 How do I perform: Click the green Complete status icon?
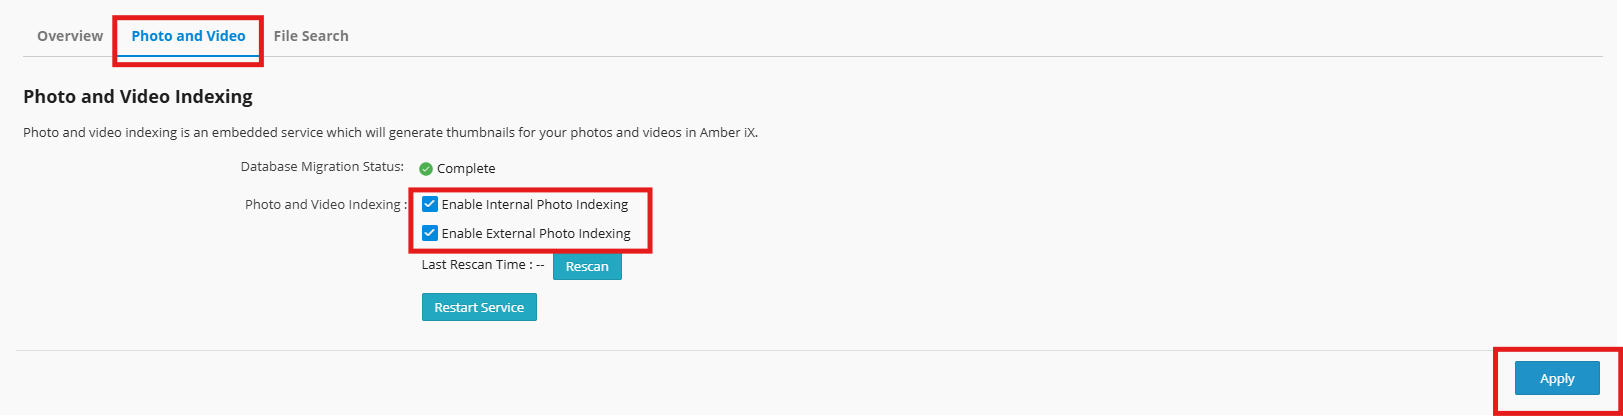[x=426, y=169]
